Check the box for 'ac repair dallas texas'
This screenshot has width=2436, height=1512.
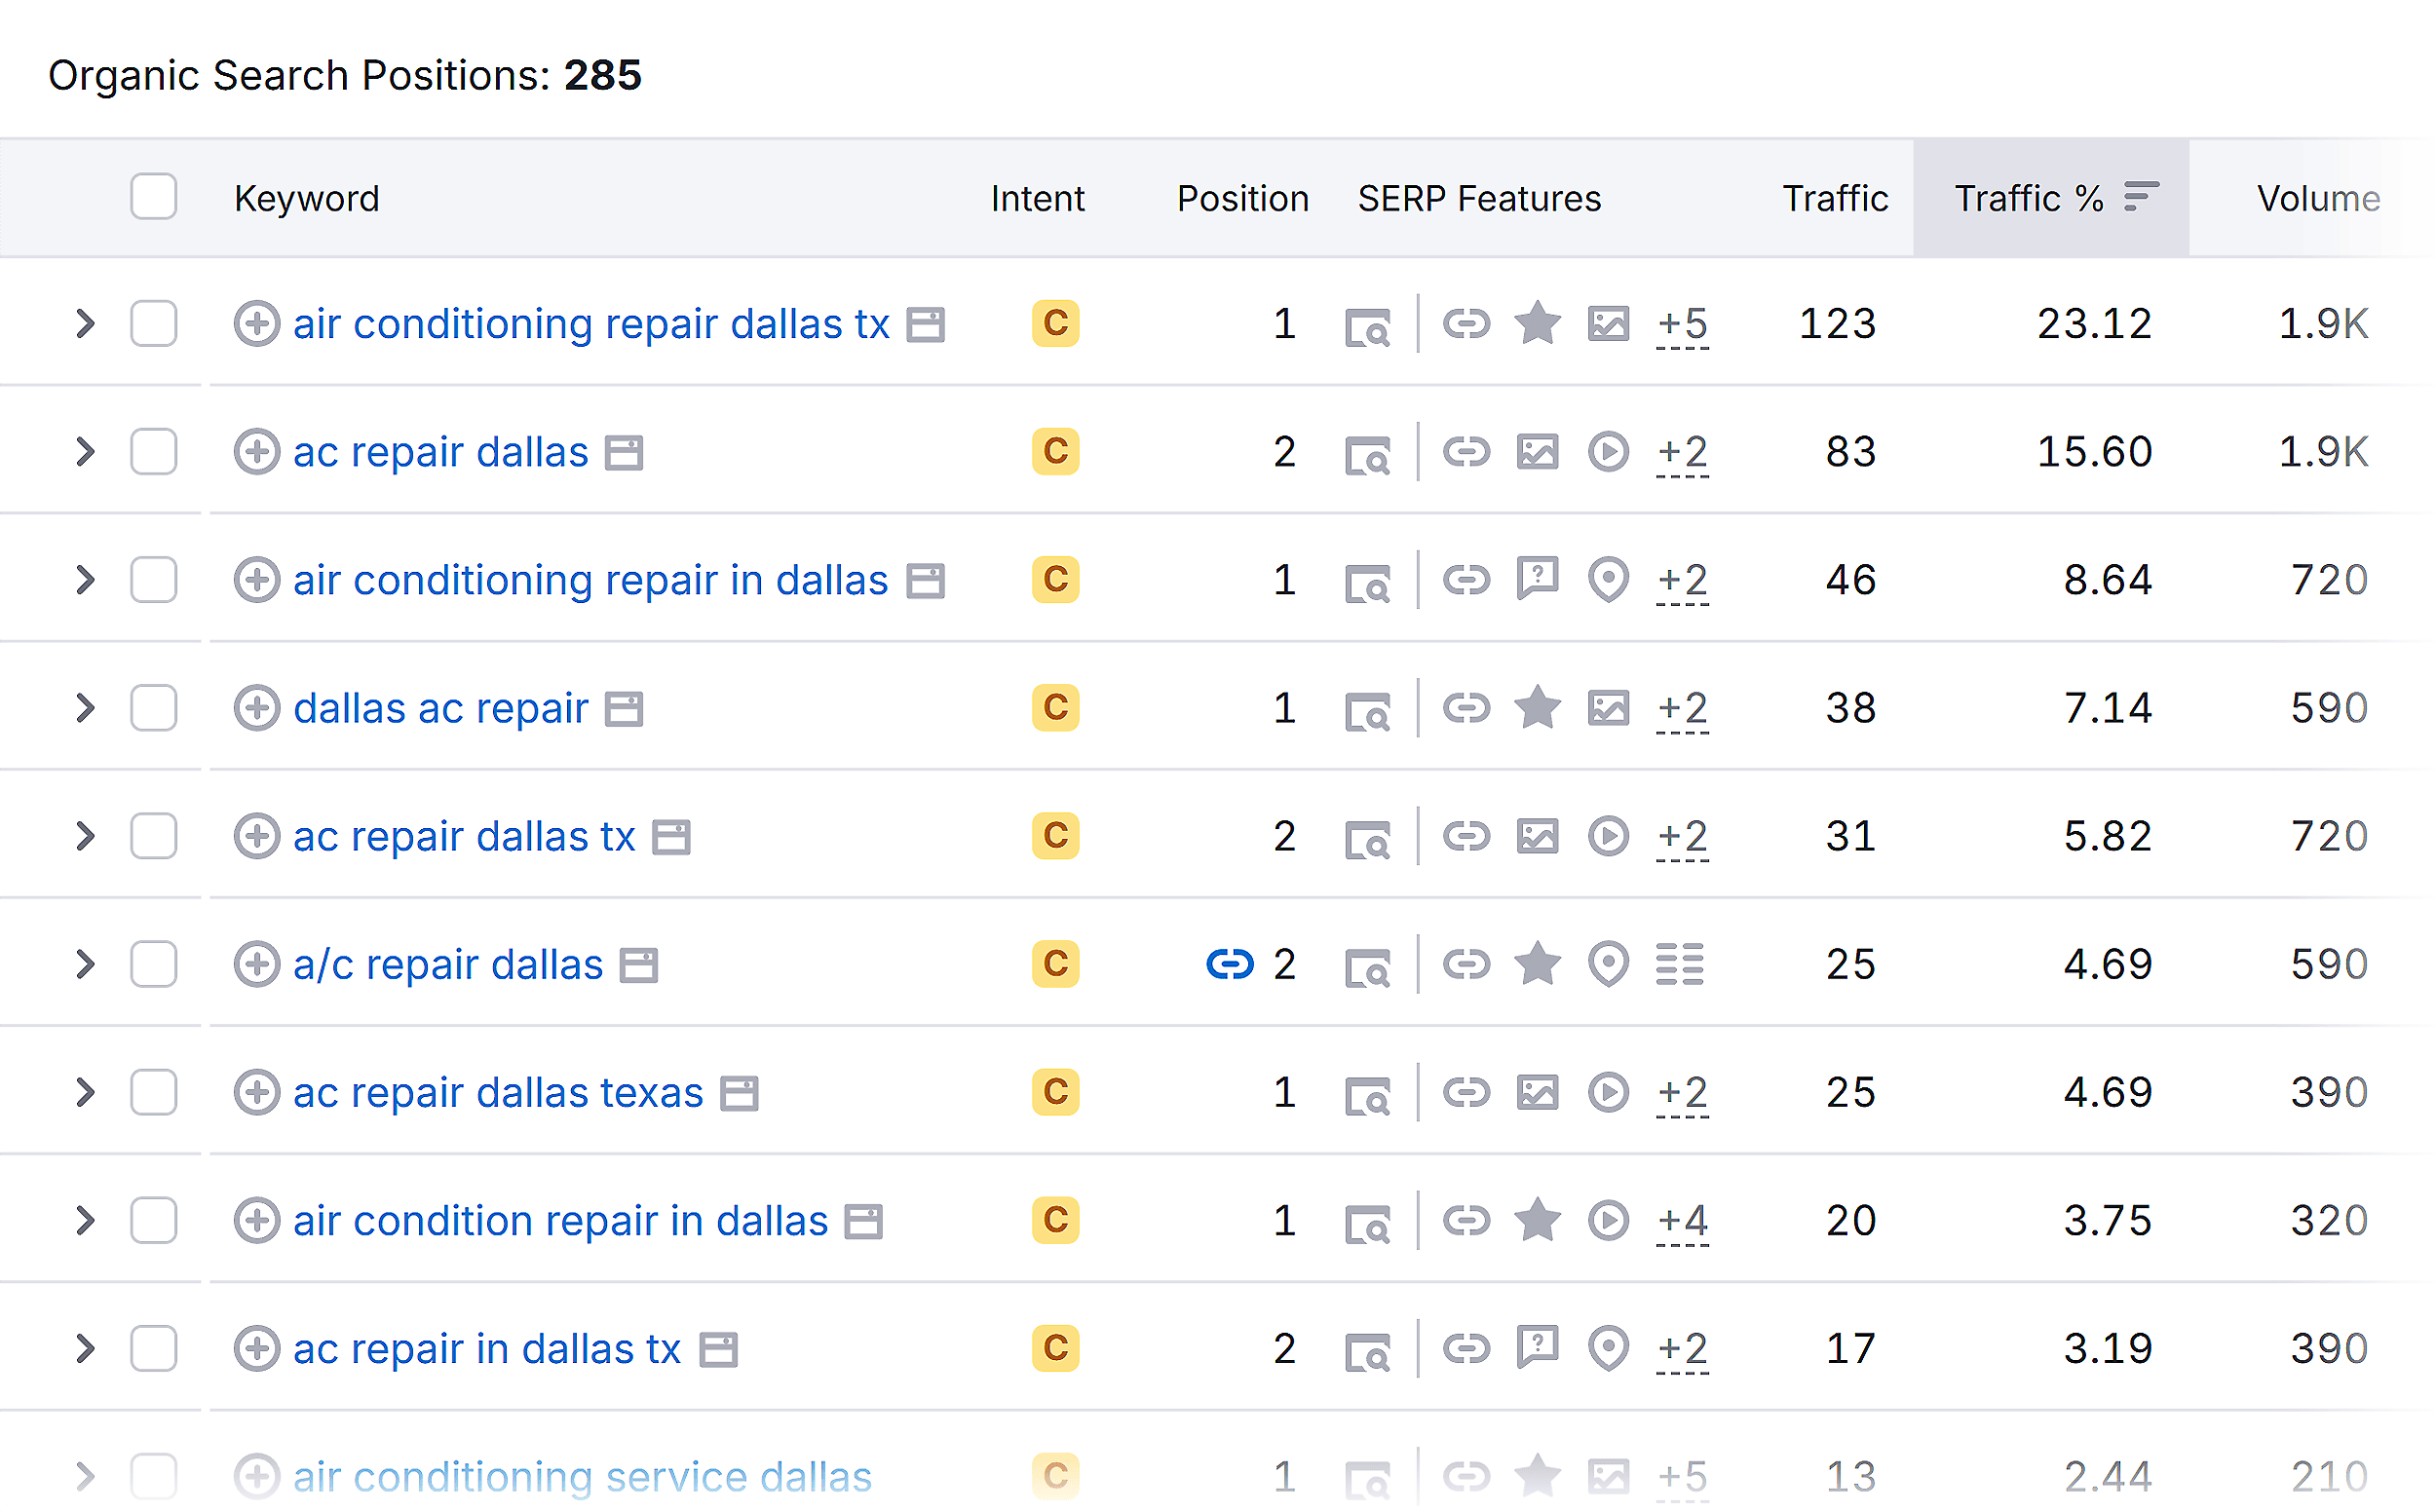pyautogui.click(x=154, y=1093)
